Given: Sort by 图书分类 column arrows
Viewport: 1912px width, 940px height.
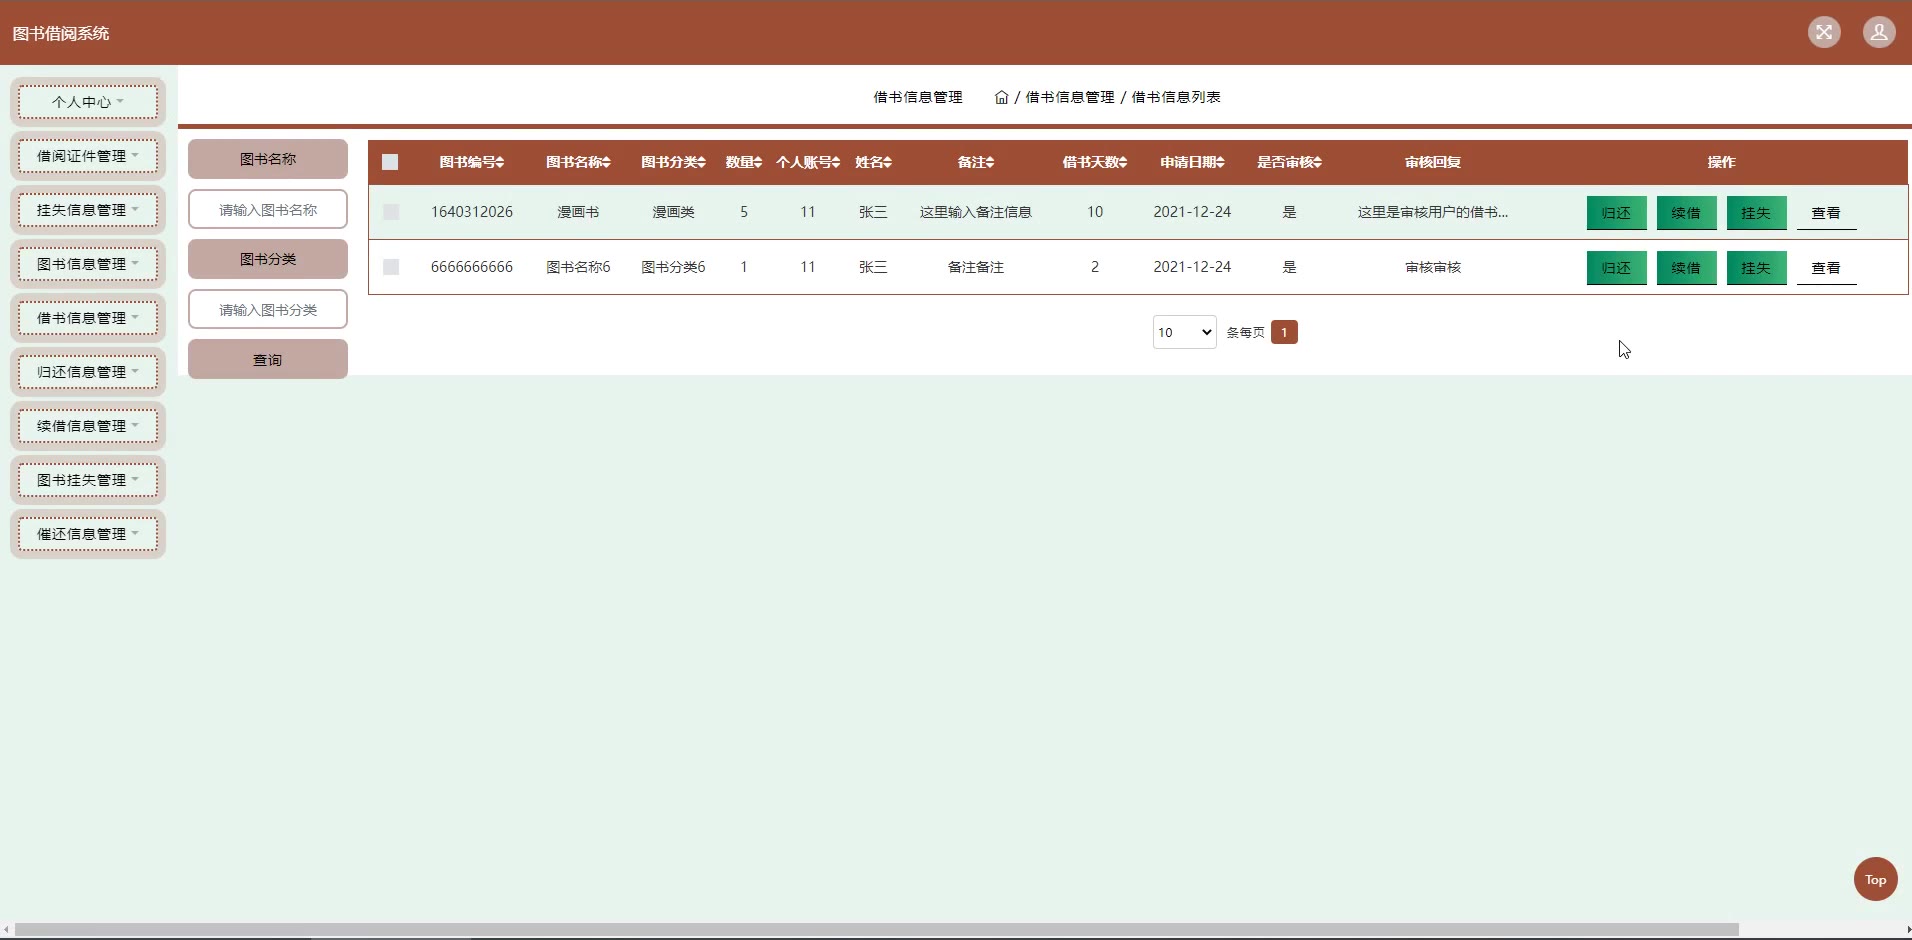Looking at the screenshot, I should pyautogui.click(x=702, y=162).
